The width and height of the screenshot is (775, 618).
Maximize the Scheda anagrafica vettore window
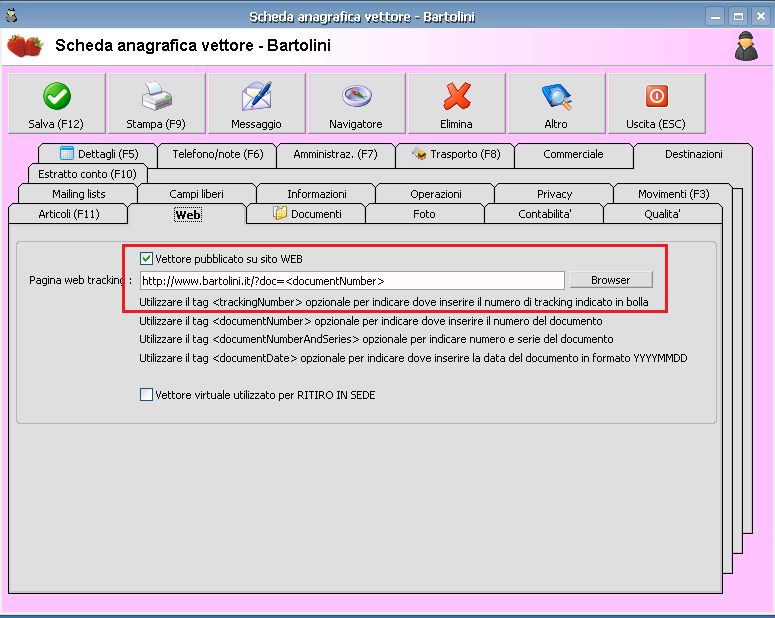(738, 16)
